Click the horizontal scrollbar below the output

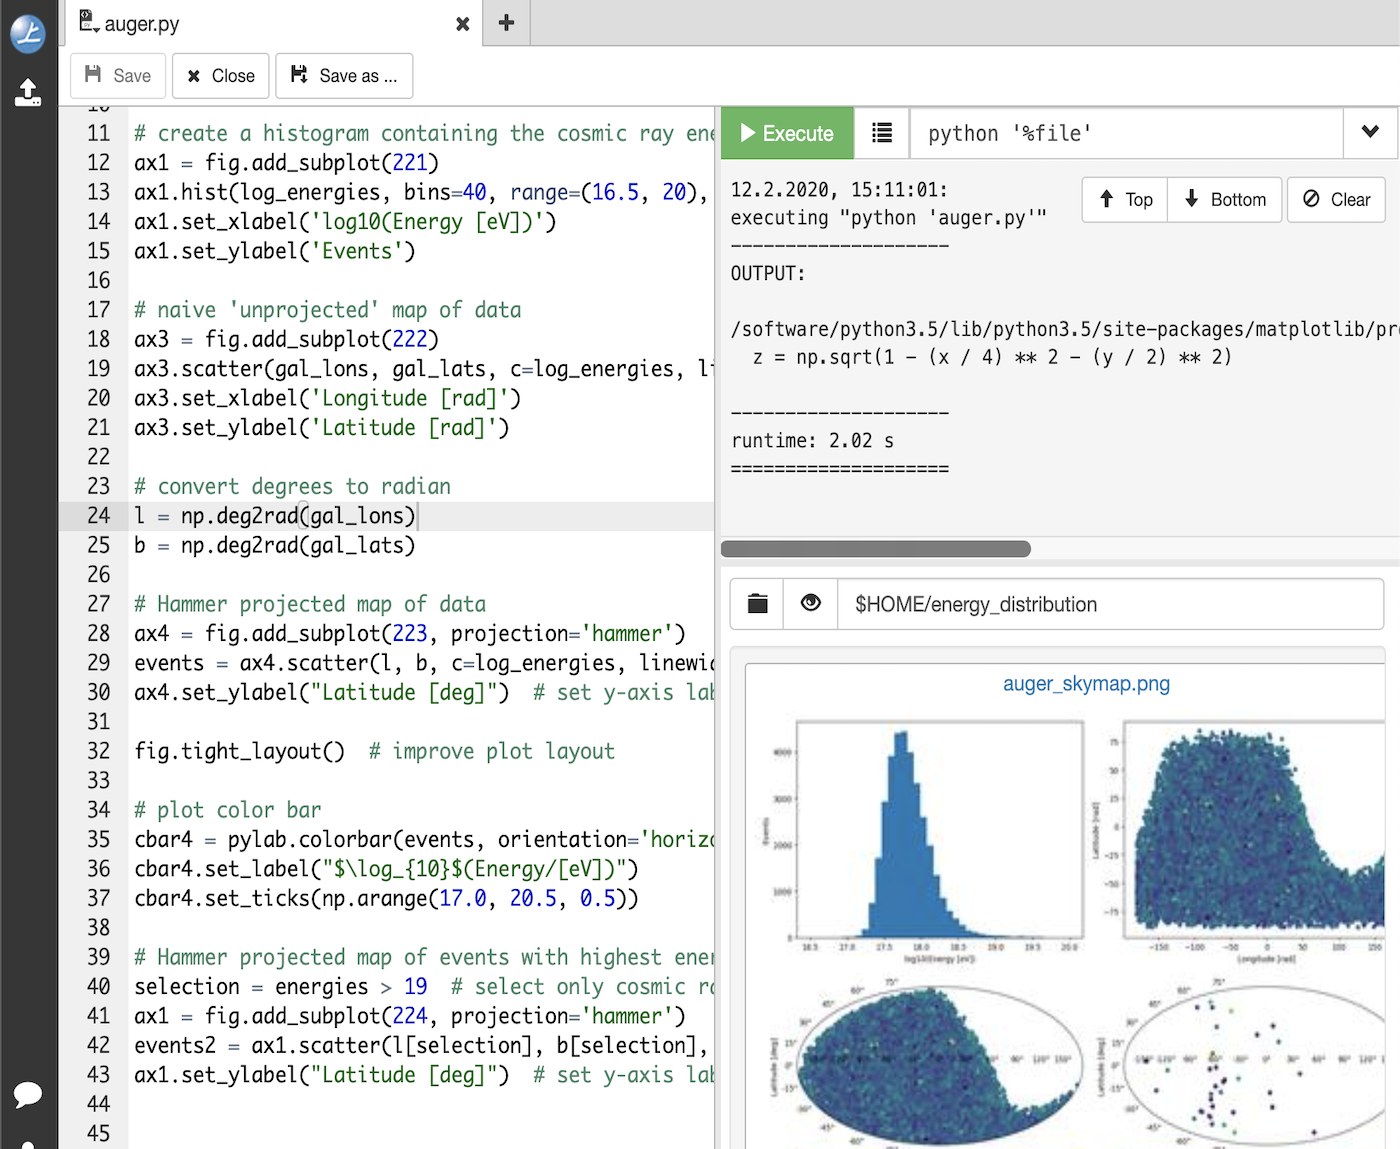(x=875, y=548)
